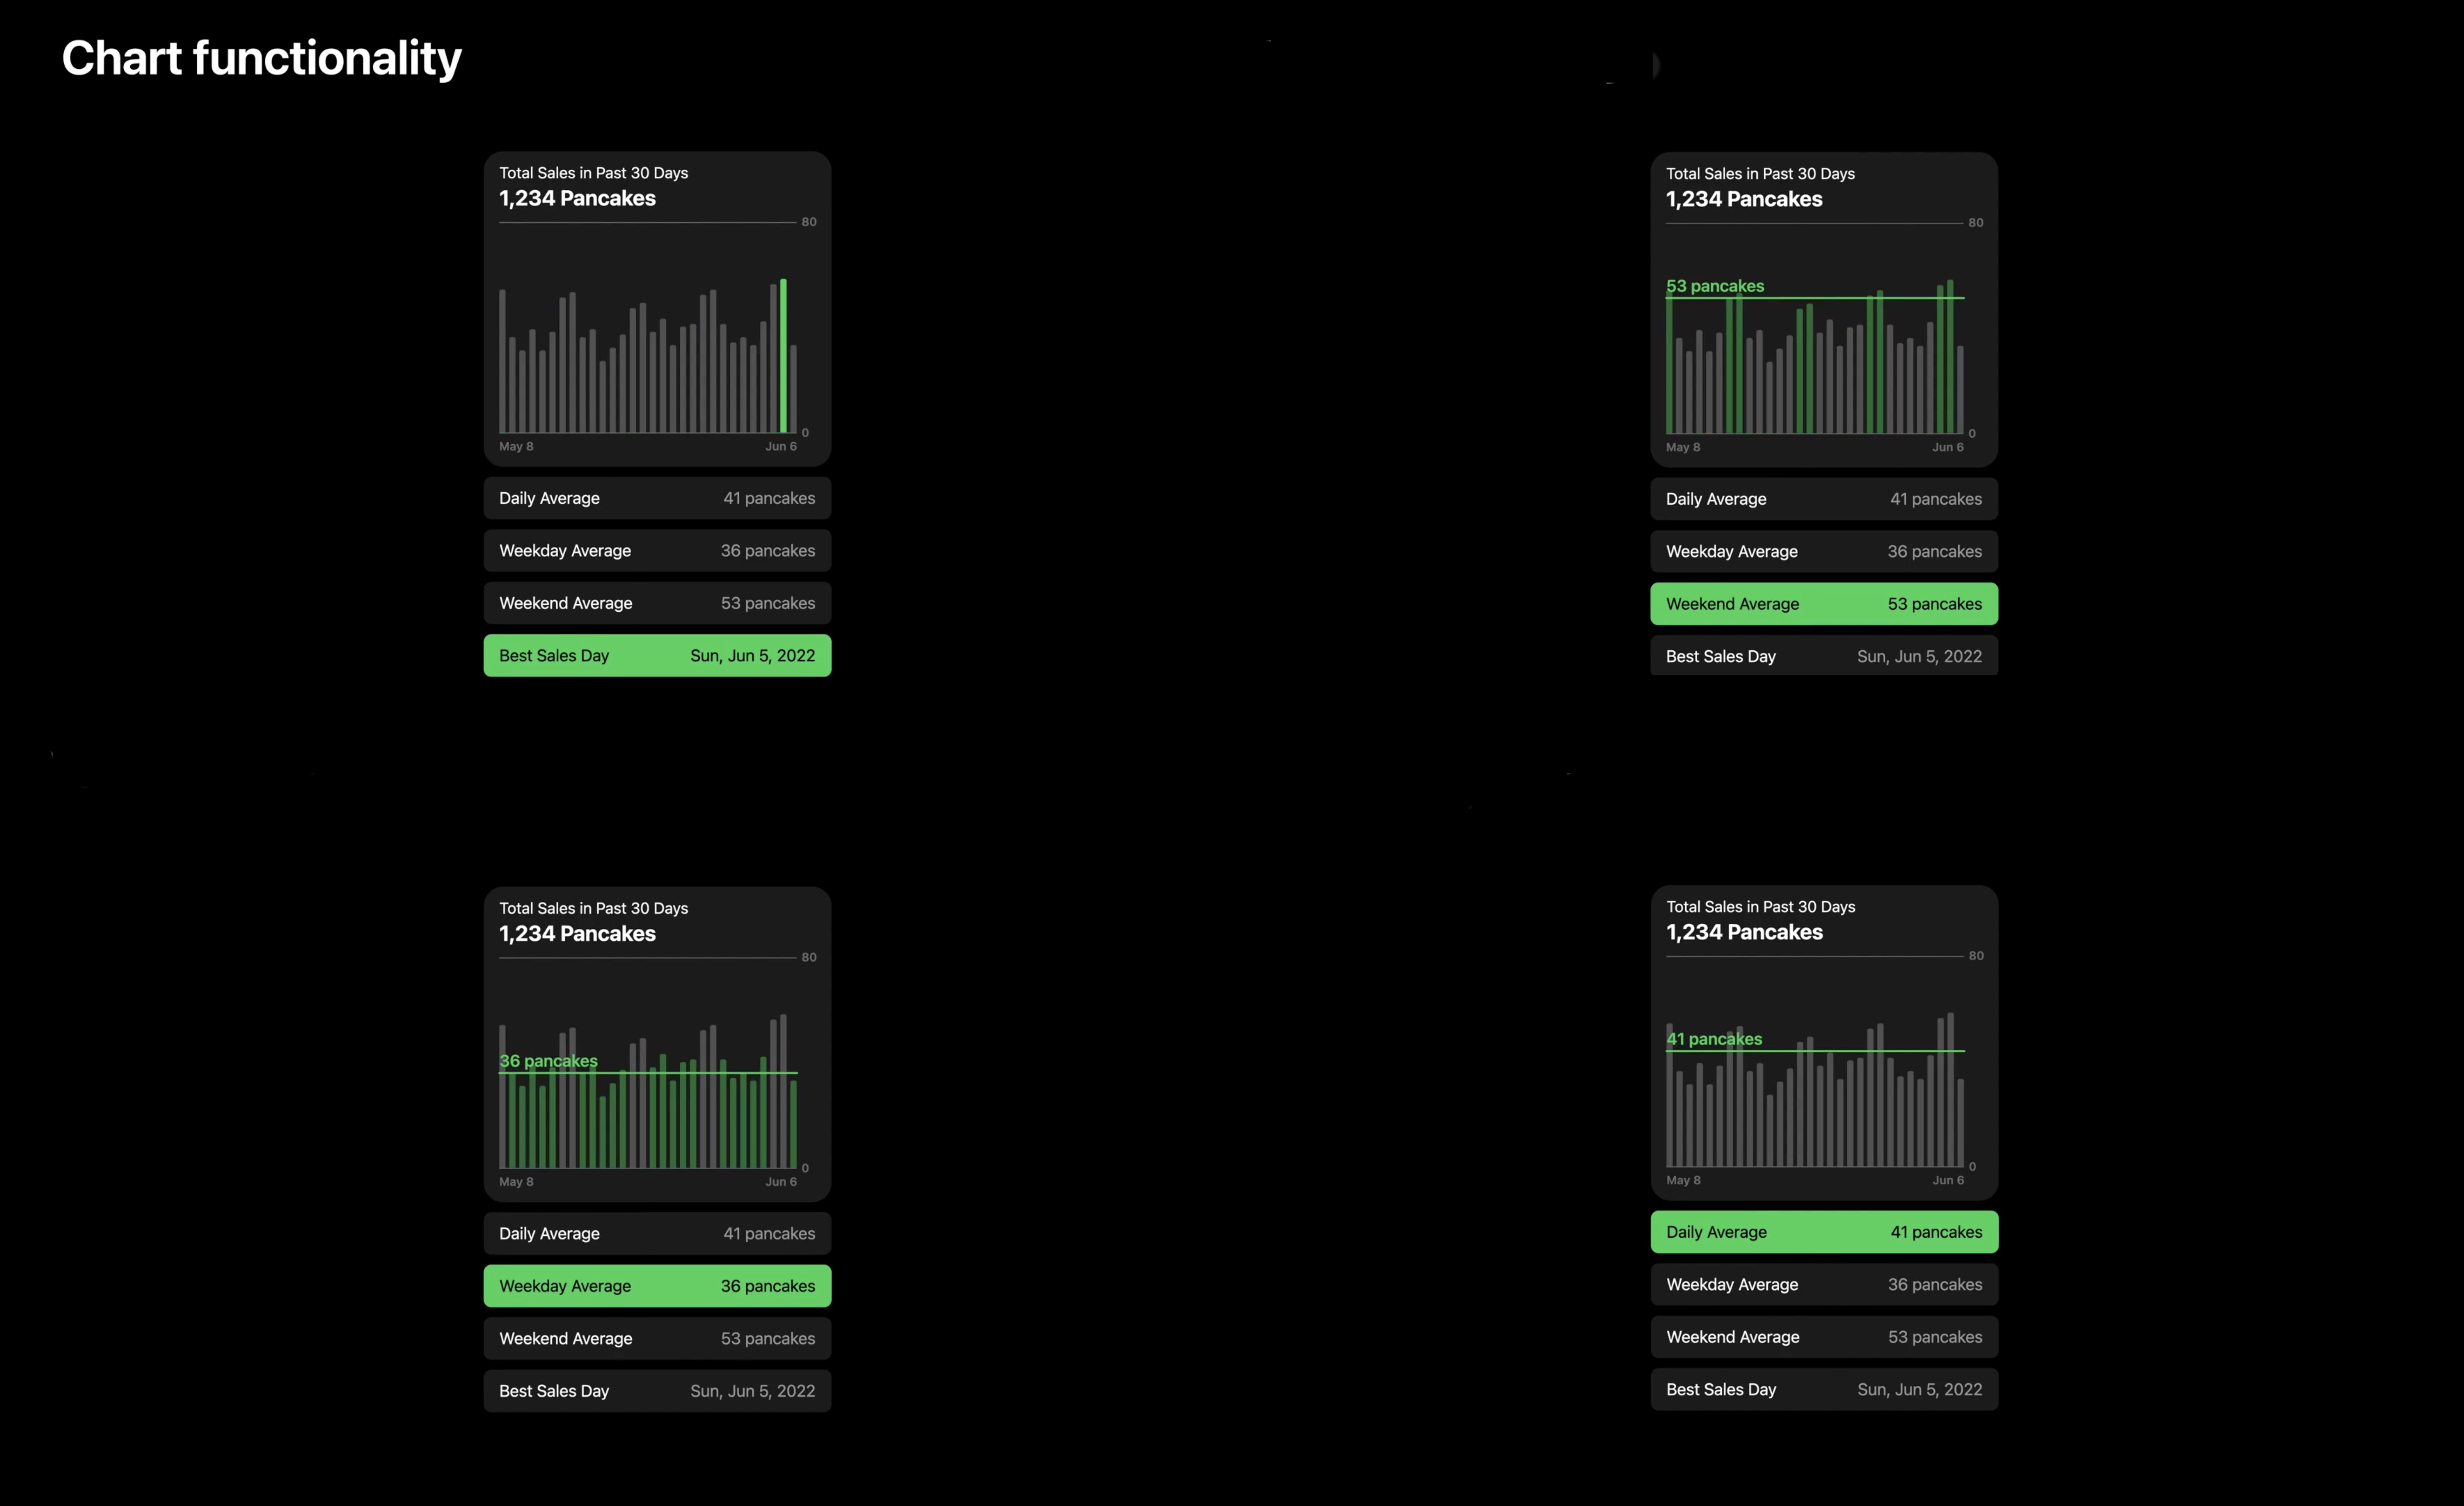The width and height of the screenshot is (2464, 1506).
Task: Click the 'Chart functionality' heading
Action: pyautogui.click(x=261, y=58)
